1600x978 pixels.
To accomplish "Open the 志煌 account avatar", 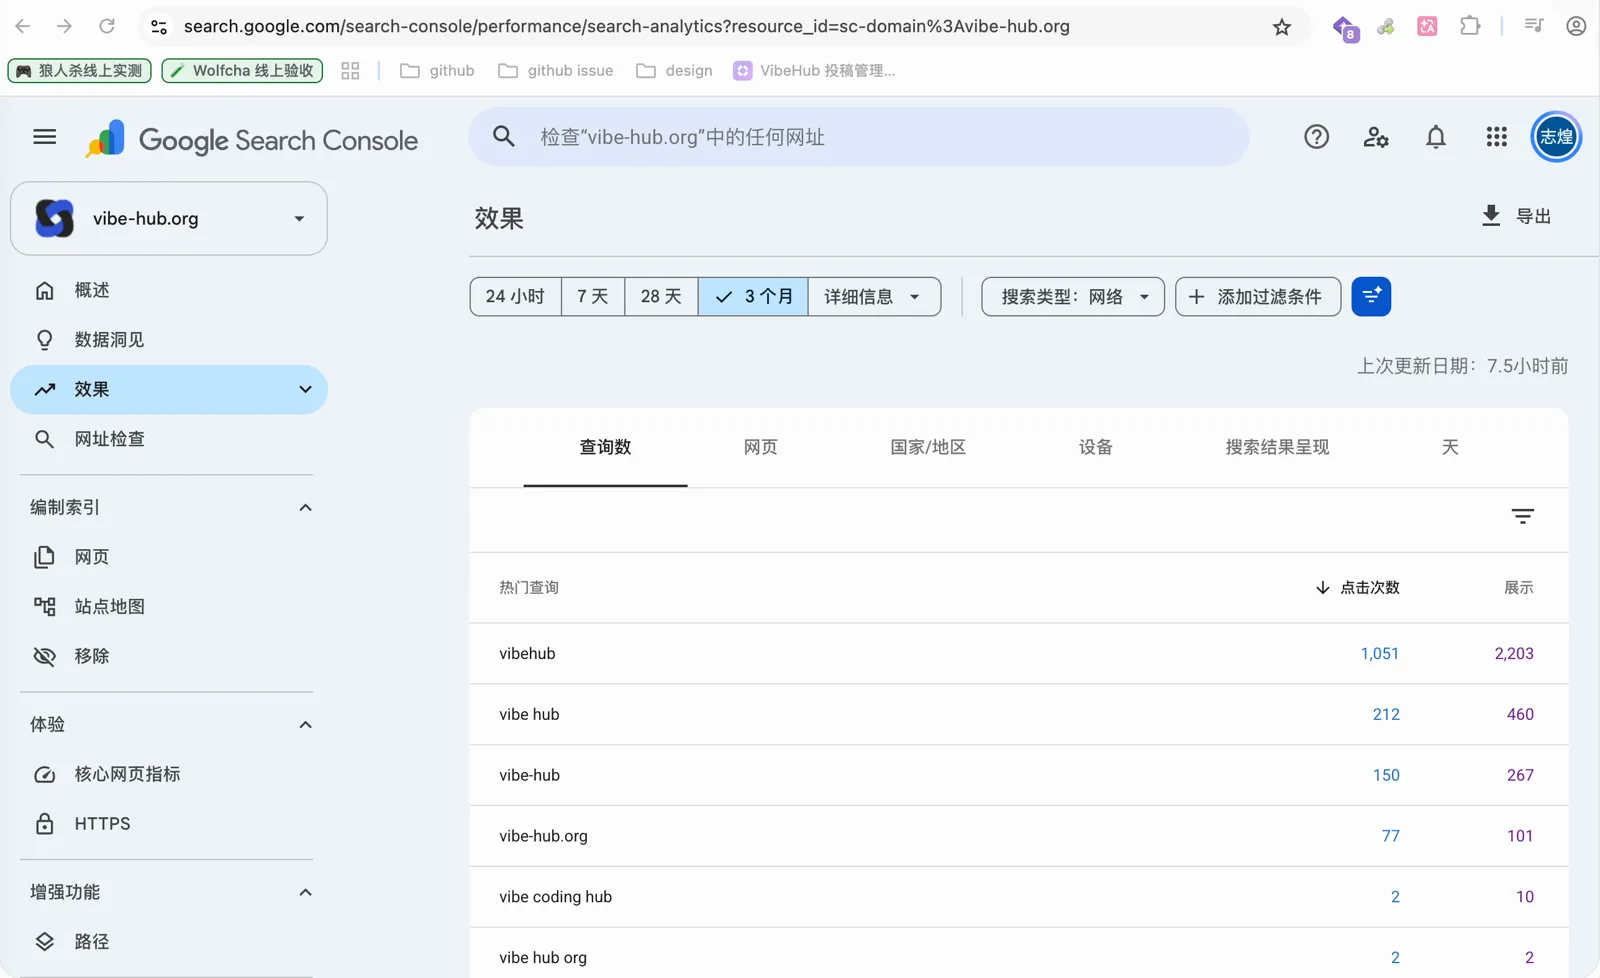I will click(1556, 137).
